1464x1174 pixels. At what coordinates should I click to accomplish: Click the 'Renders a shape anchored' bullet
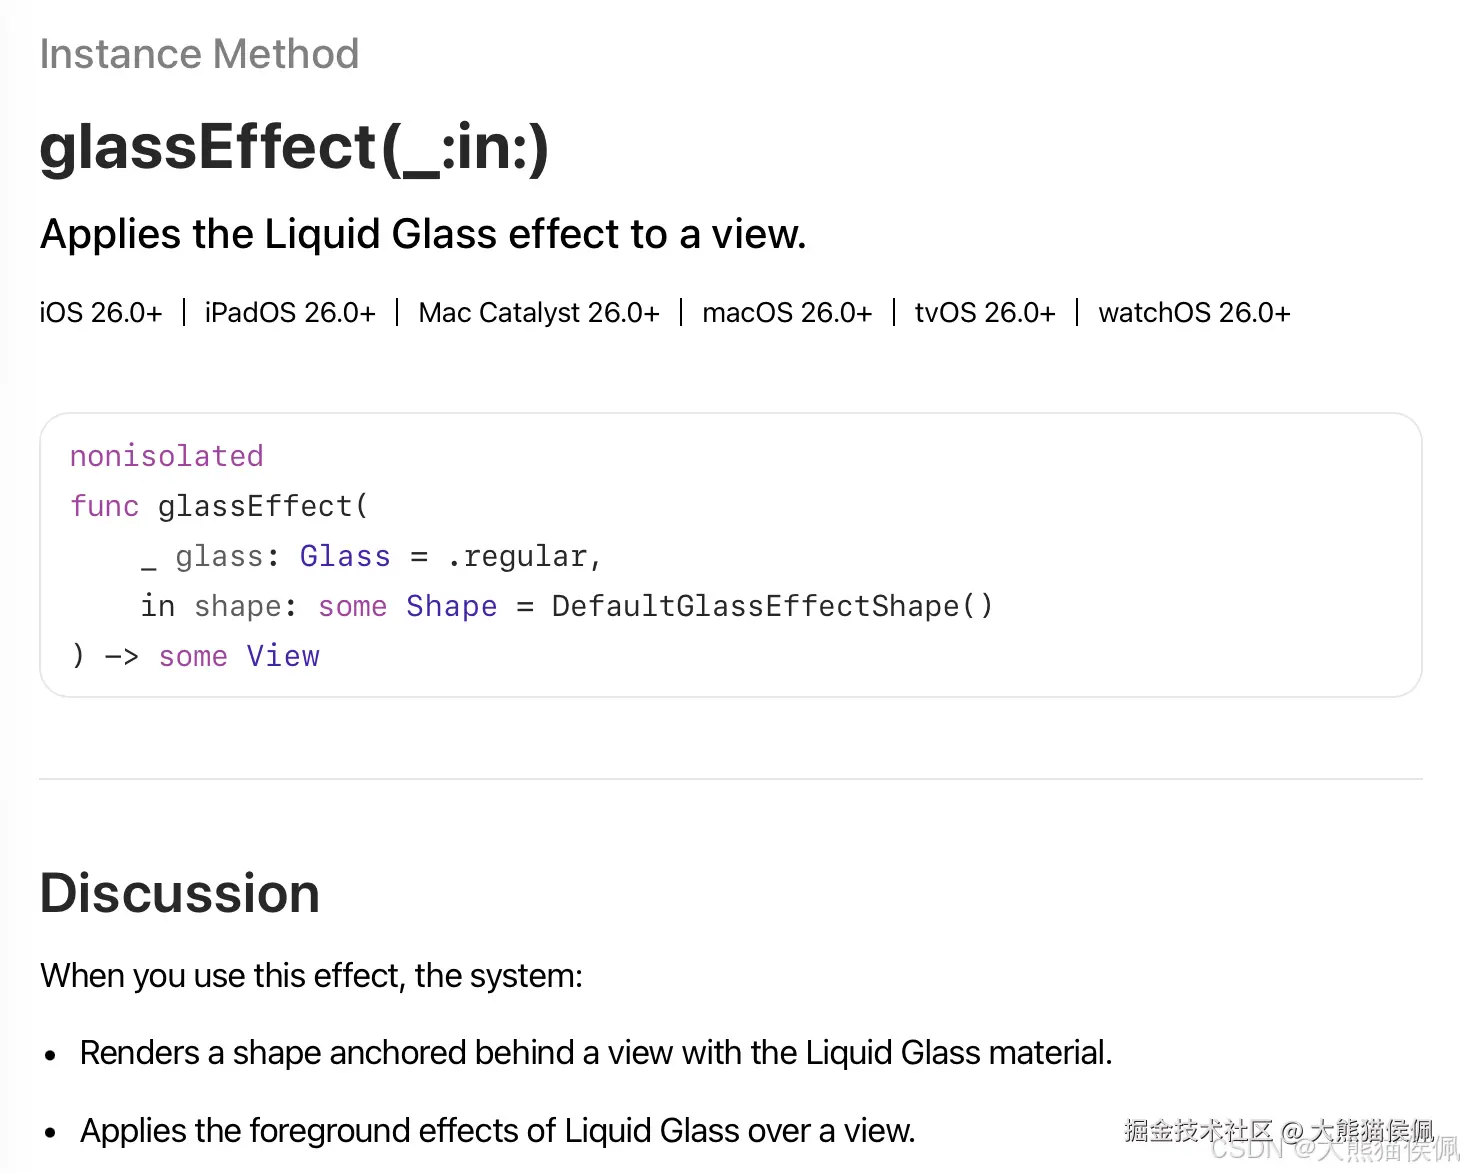pos(596,1053)
